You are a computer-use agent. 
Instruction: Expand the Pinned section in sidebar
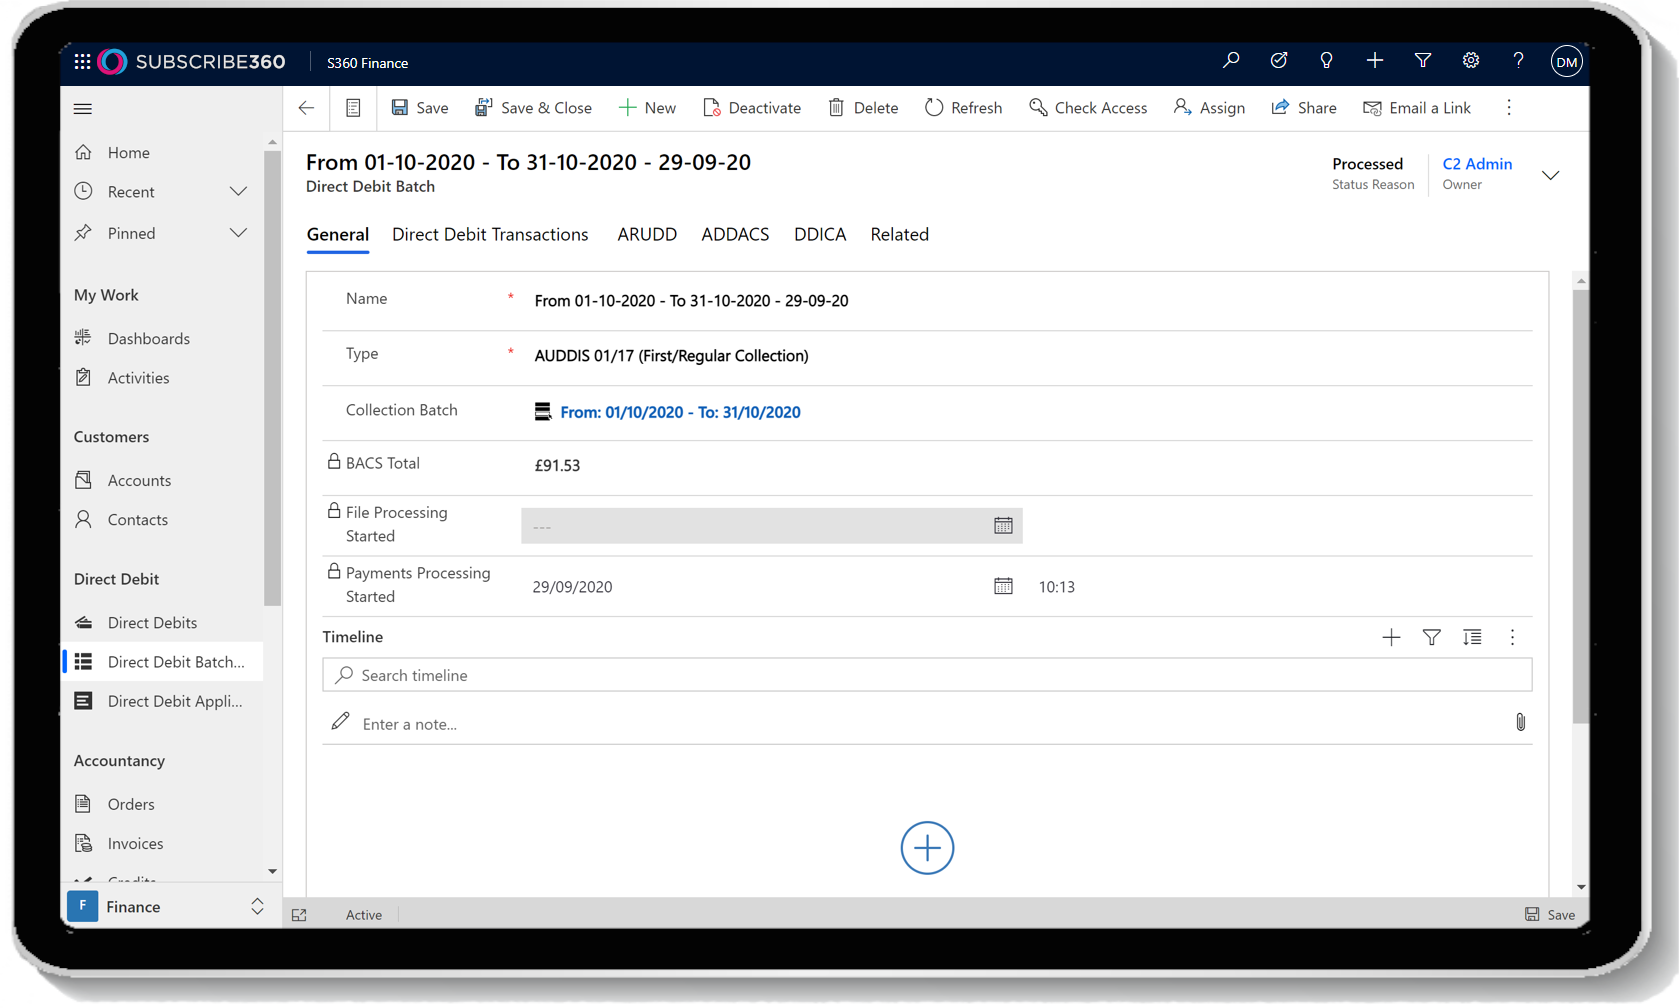(x=238, y=233)
